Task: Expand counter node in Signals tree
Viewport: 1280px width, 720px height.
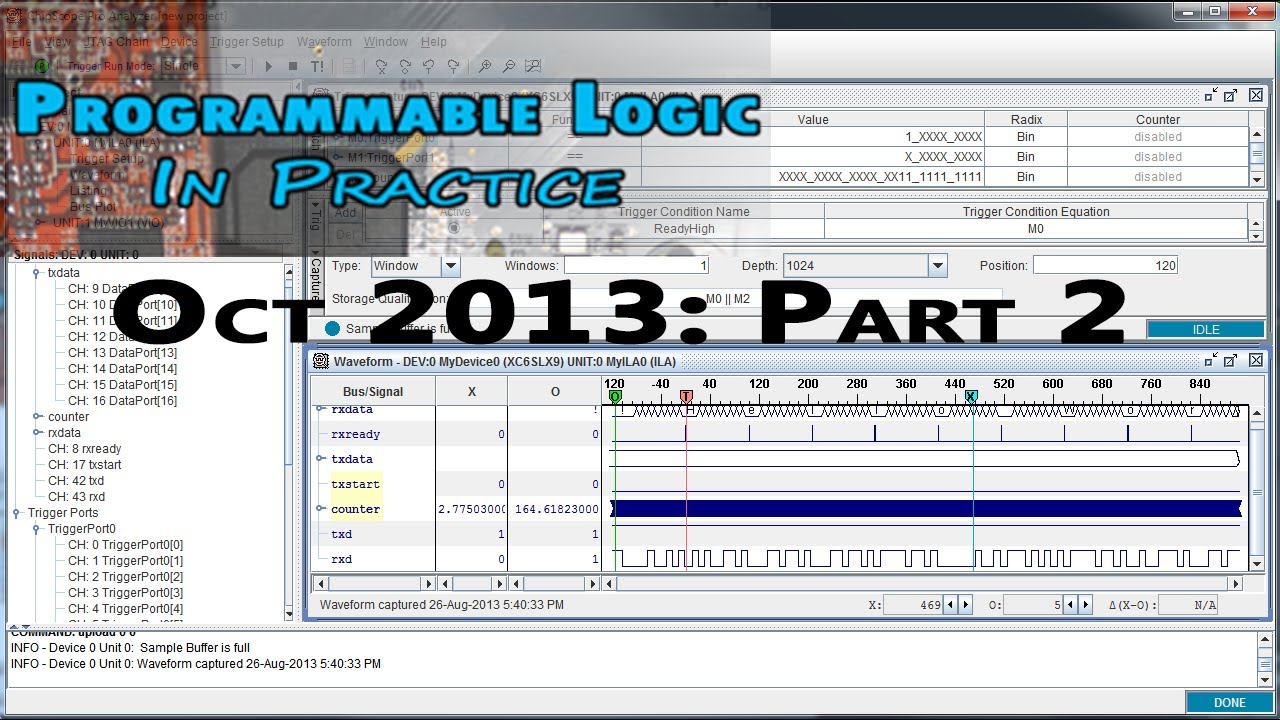Action: [37, 417]
